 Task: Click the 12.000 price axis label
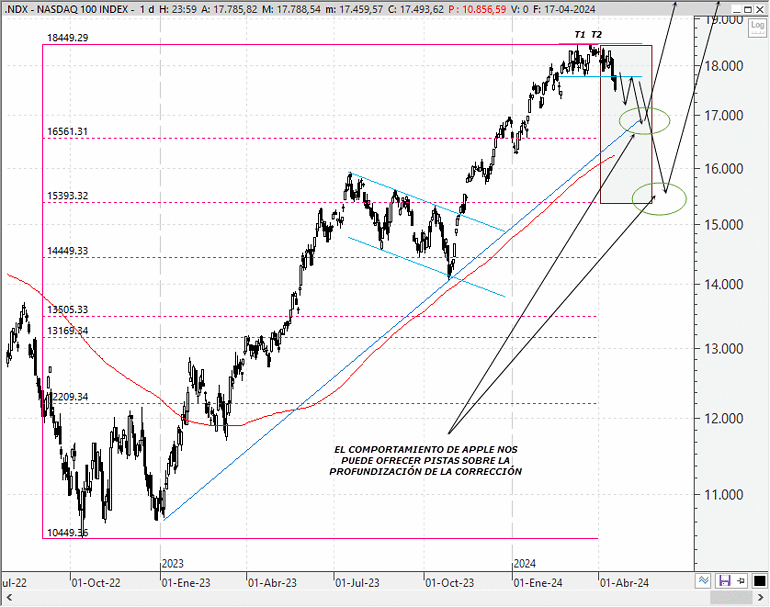pos(724,418)
